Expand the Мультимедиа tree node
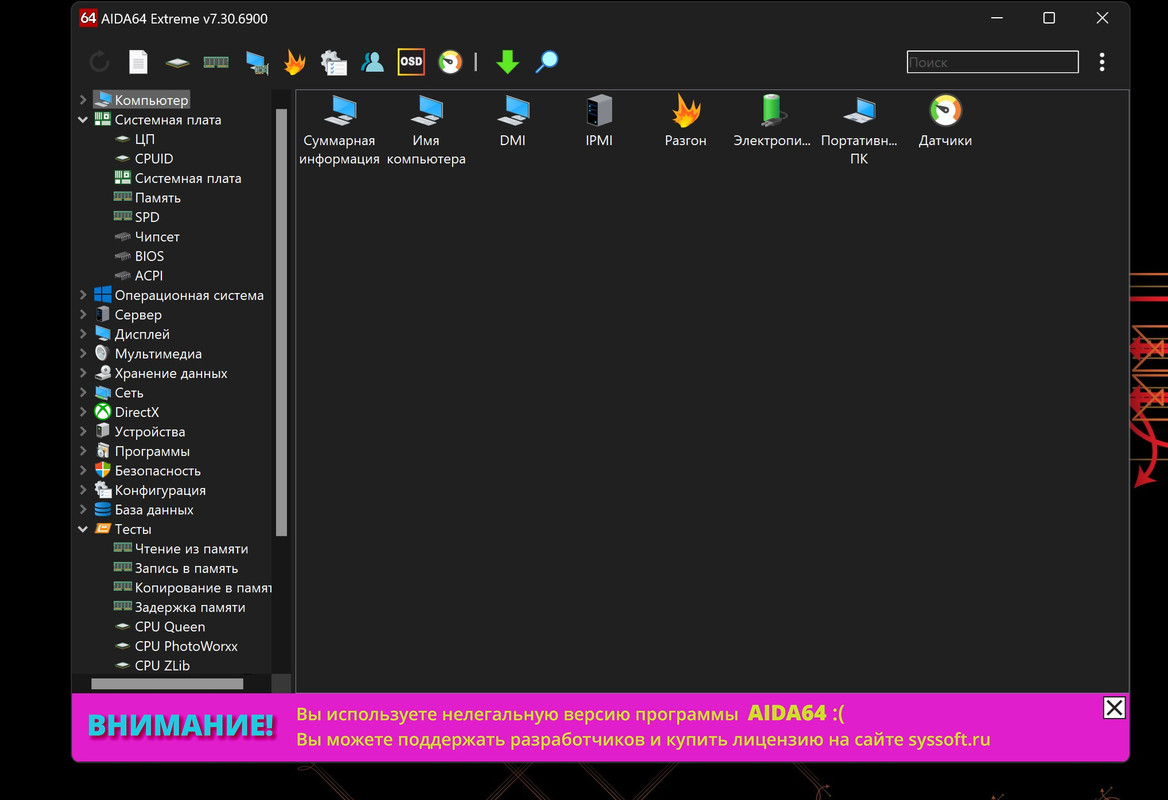Image resolution: width=1168 pixels, height=800 pixels. [x=83, y=353]
